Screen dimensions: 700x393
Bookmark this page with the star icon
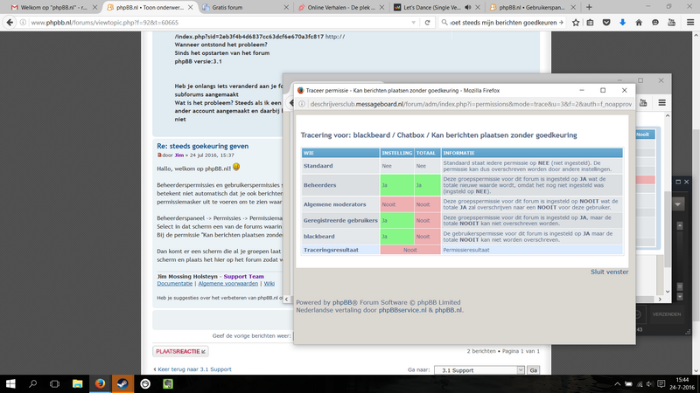(x=575, y=22)
